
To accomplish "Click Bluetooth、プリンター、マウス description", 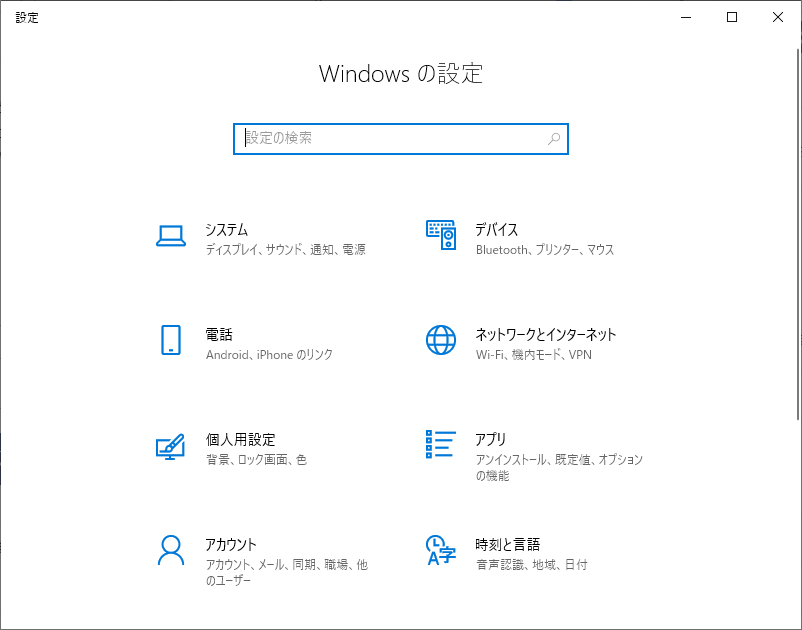I will click(x=545, y=250).
